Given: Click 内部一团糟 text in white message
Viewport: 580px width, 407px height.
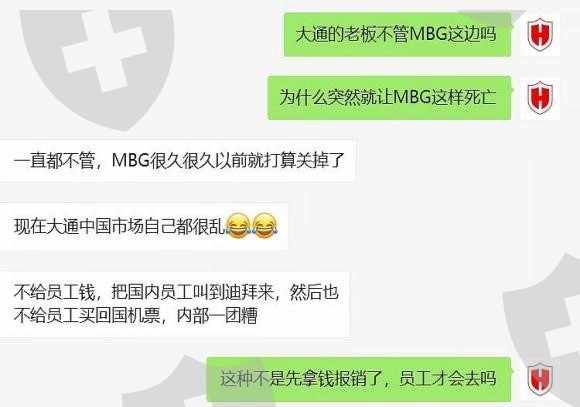Looking at the screenshot, I should coord(217,316).
